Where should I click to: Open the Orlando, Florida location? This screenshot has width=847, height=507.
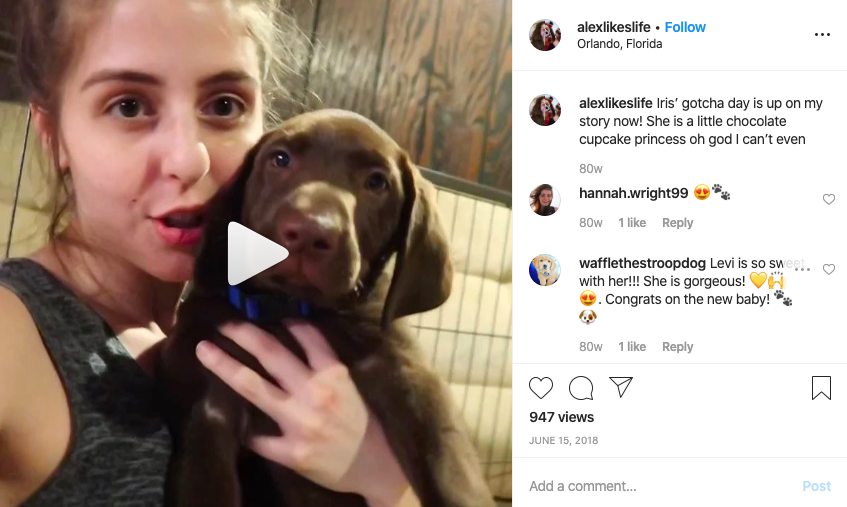(x=620, y=44)
